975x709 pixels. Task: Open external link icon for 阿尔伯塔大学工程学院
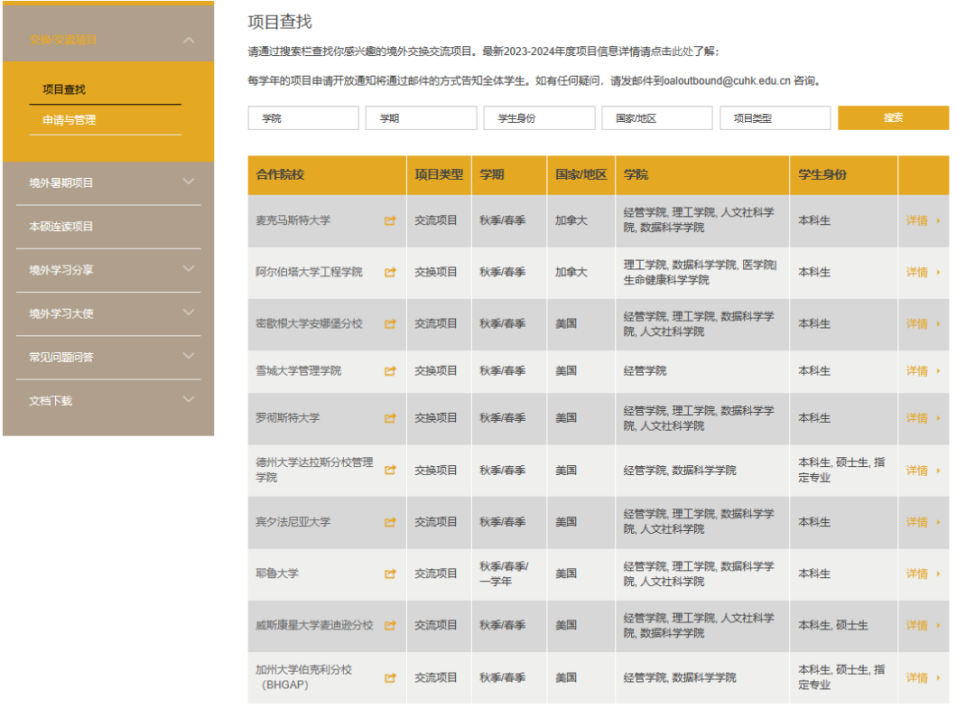click(390, 272)
